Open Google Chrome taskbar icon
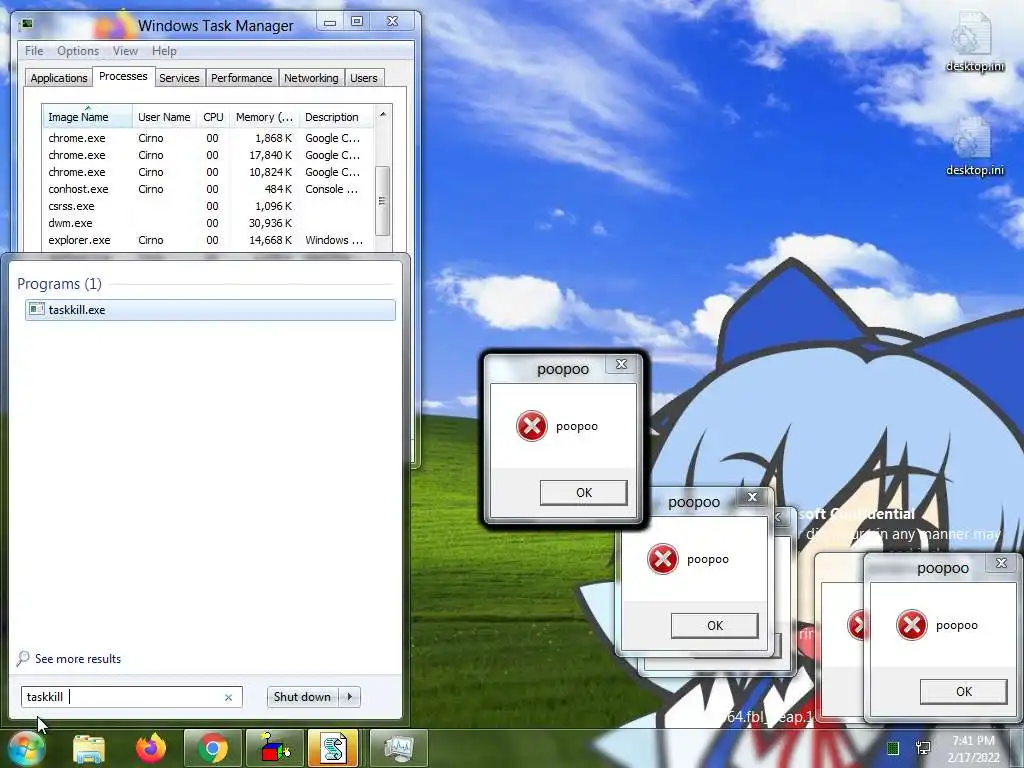Image resolution: width=1024 pixels, height=768 pixels. (x=212, y=748)
